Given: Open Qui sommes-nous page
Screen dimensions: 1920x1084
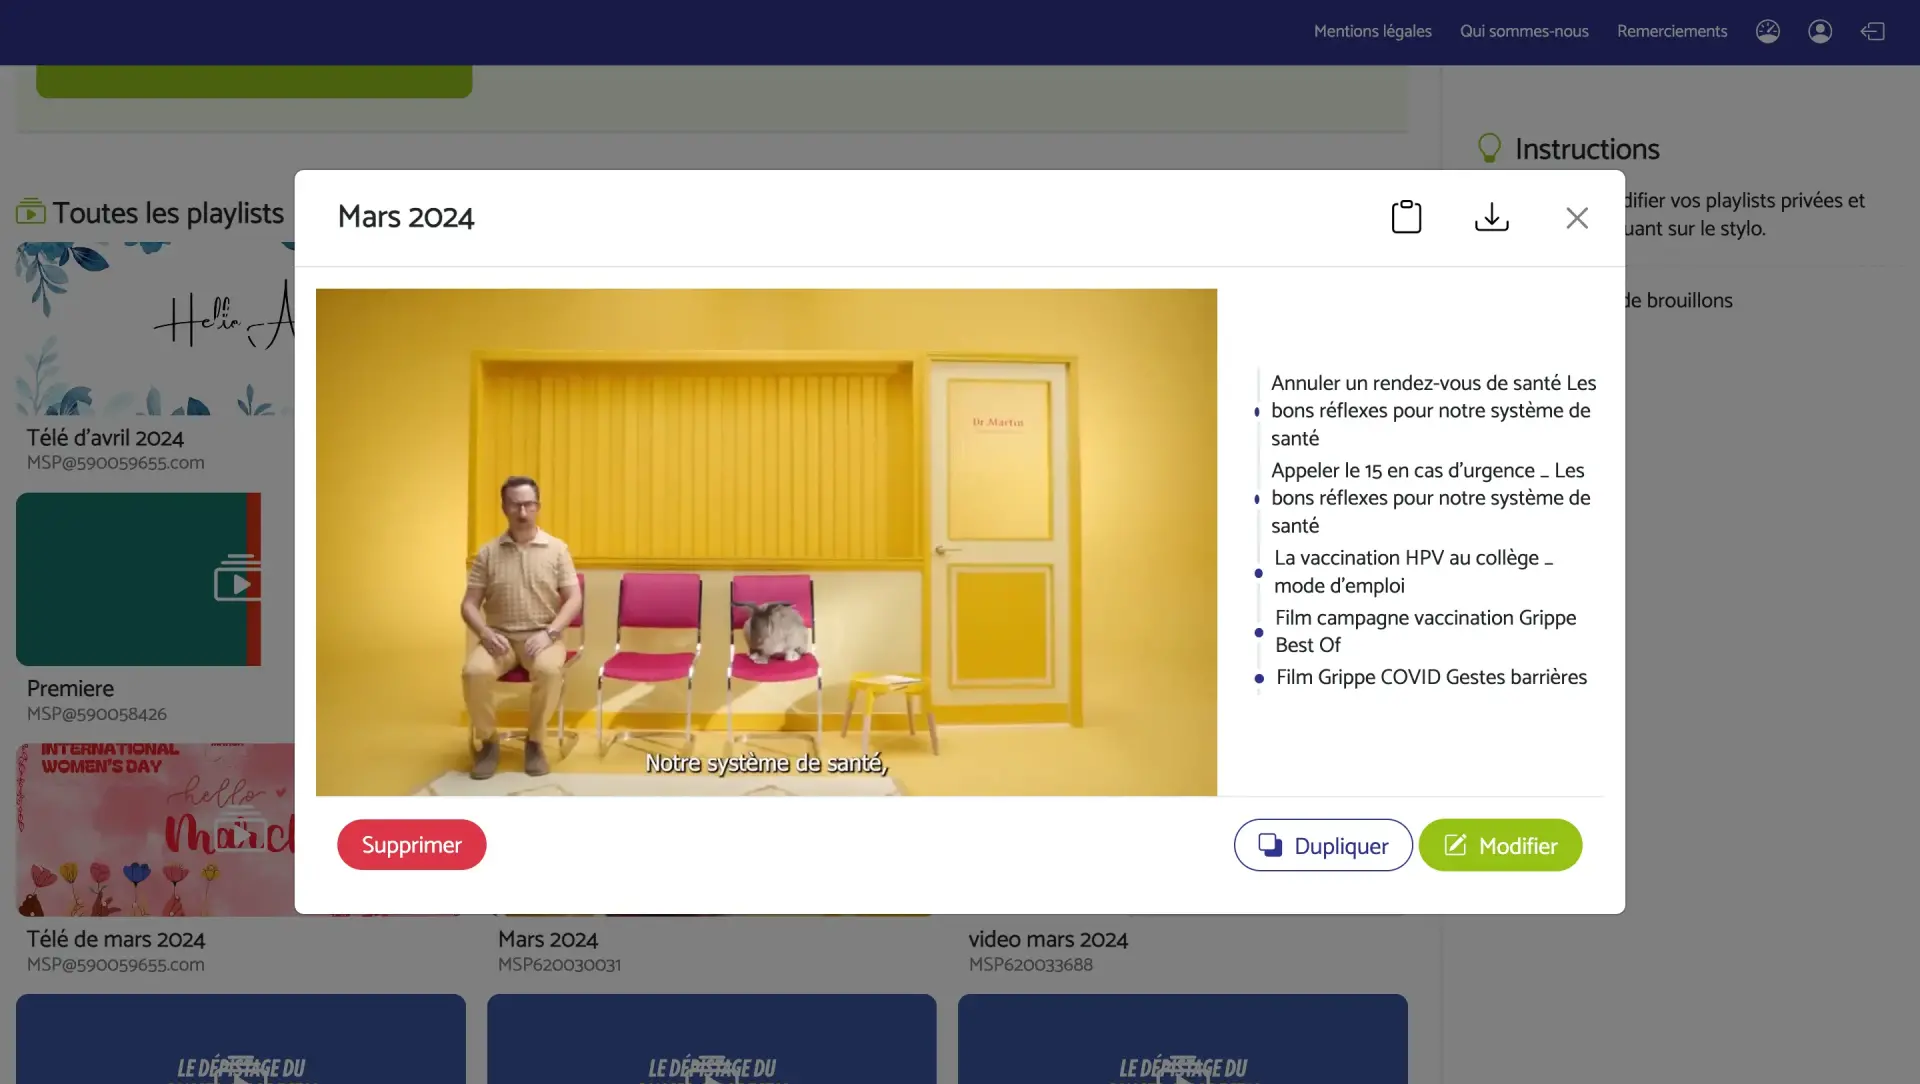Looking at the screenshot, I should (1523, 32).
